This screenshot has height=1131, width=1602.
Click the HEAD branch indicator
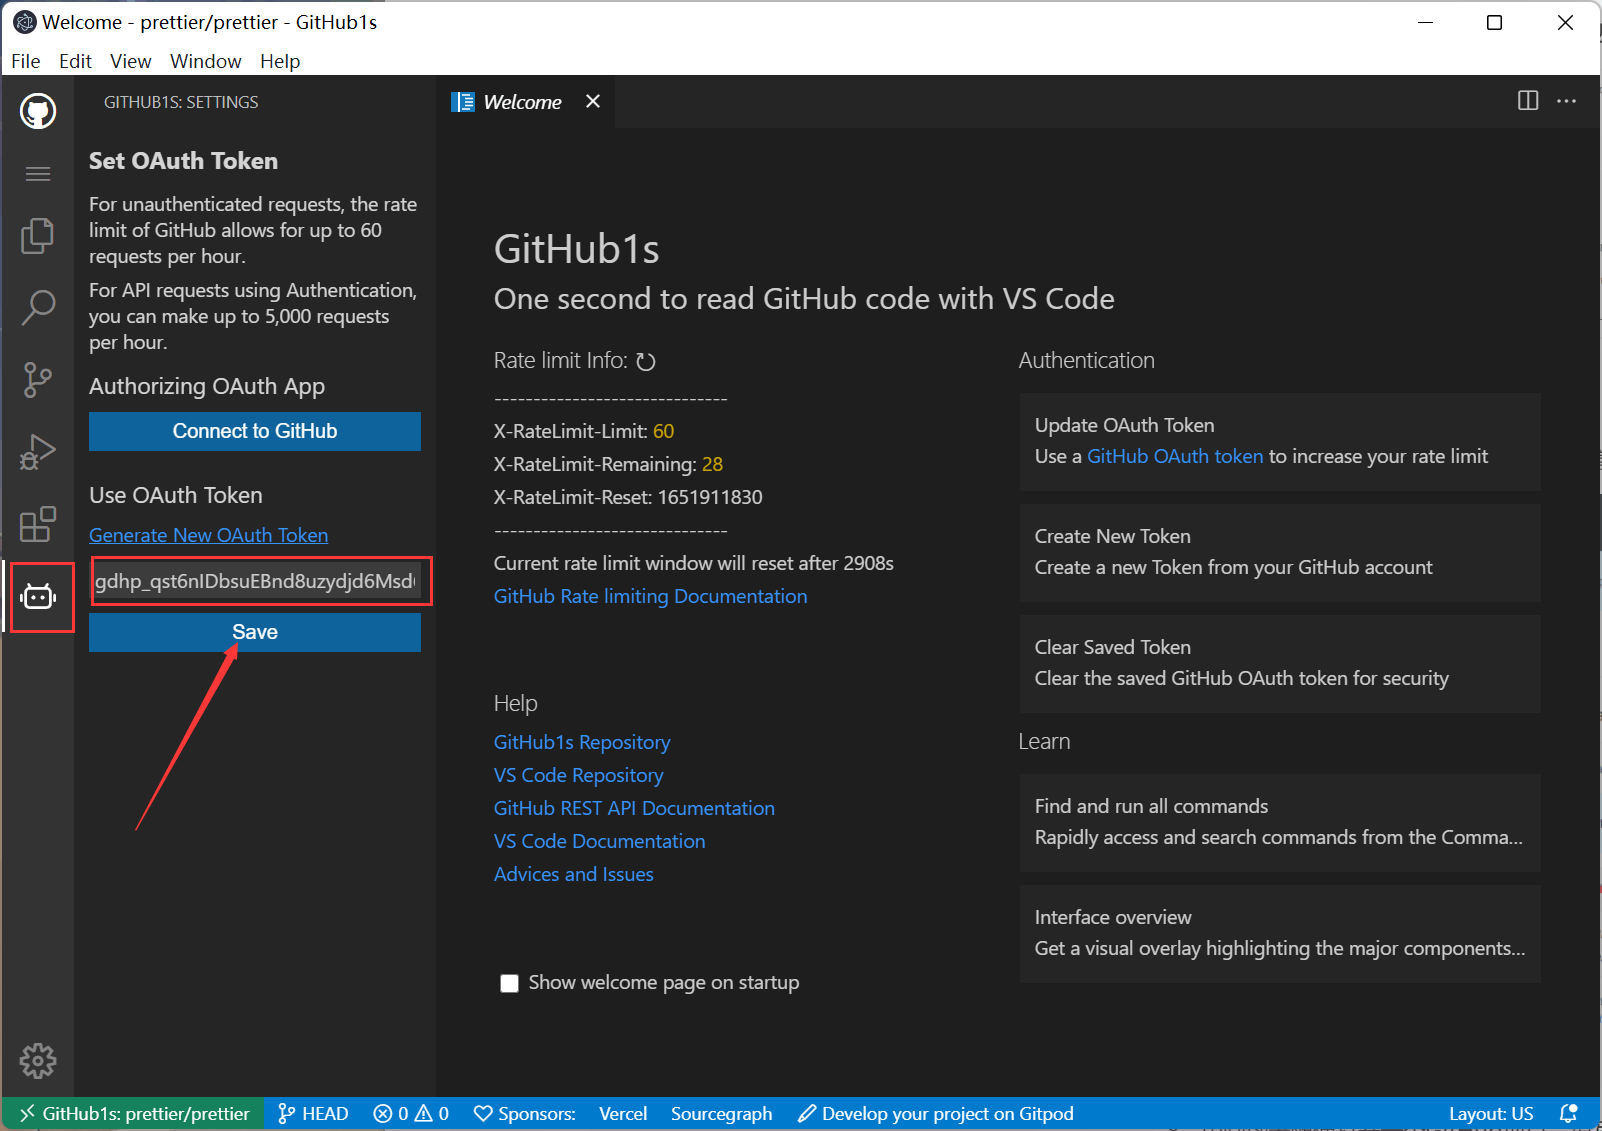click(x=313, y=1113)
